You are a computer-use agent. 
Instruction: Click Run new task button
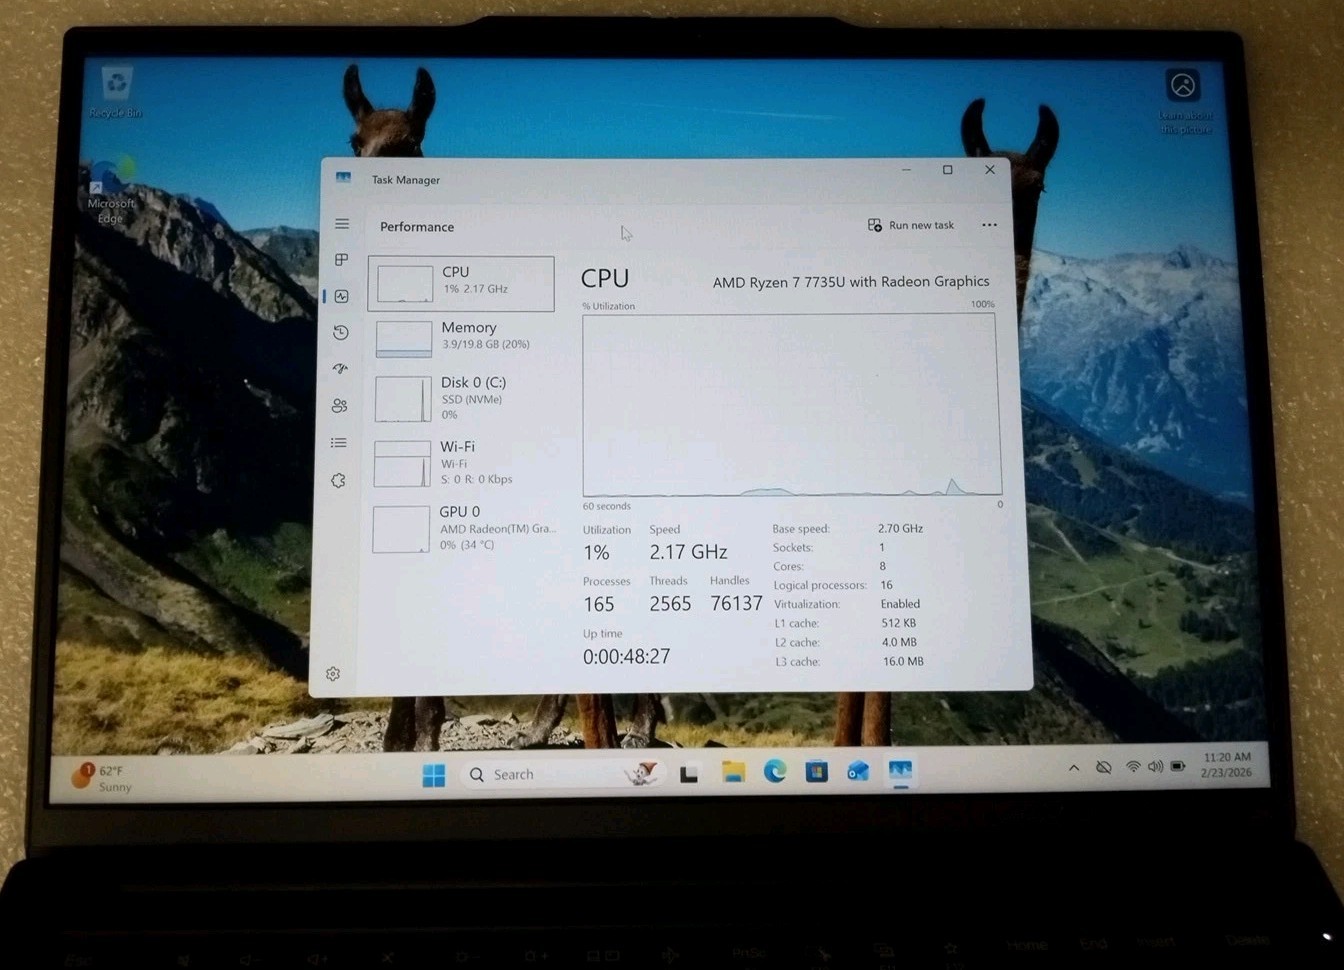911,225
